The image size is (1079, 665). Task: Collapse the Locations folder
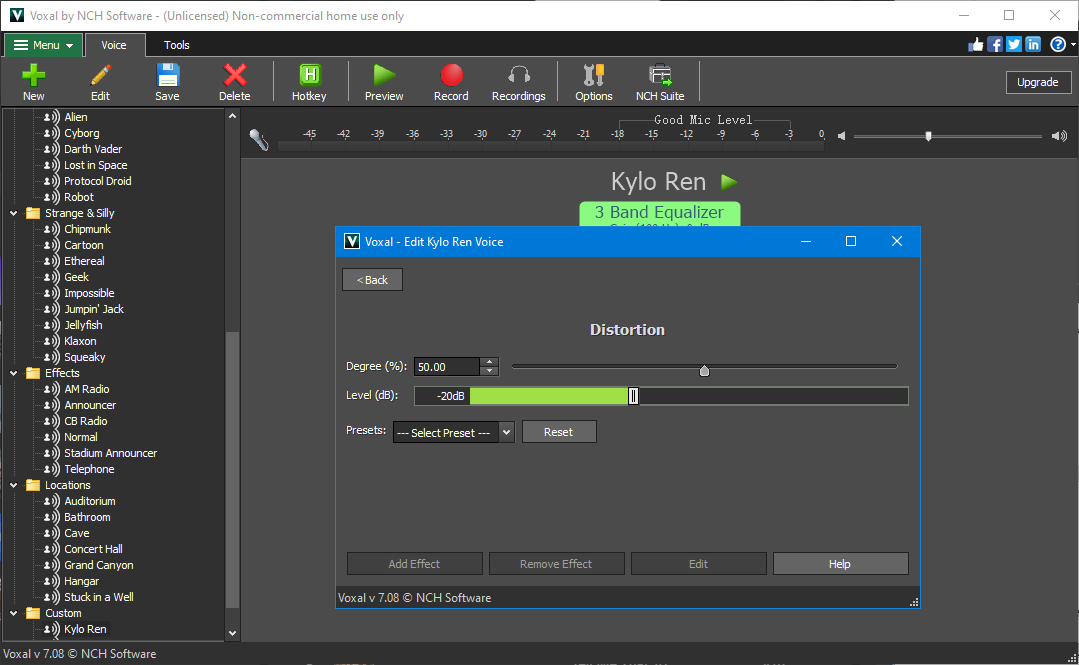click(x=14, y=485)
